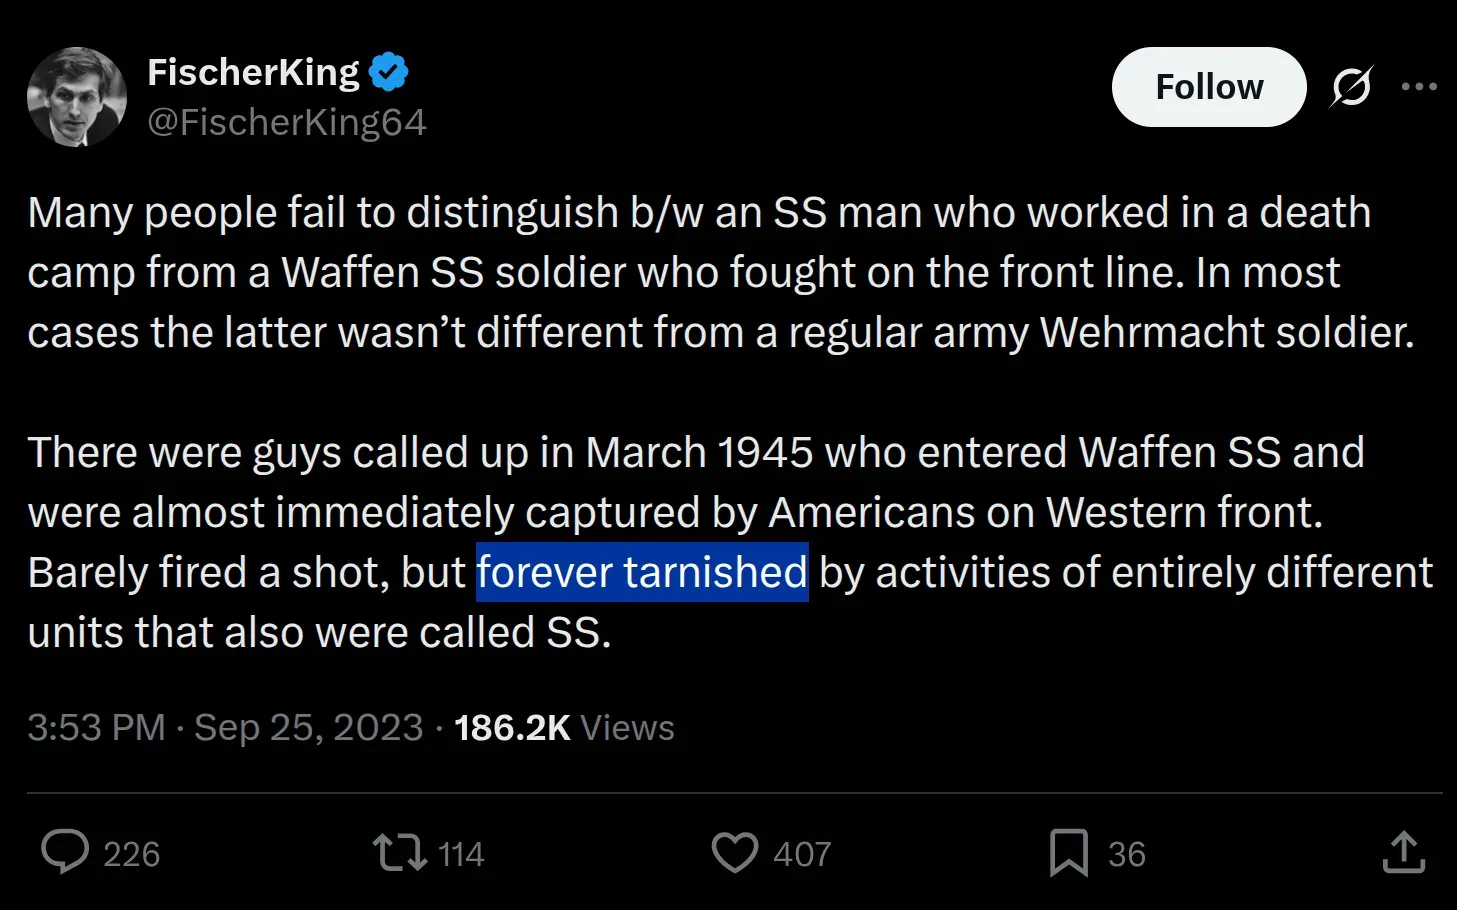1457x910 pixels.
Task: Like the tweet with the heart icon
Action: (734, 853)
